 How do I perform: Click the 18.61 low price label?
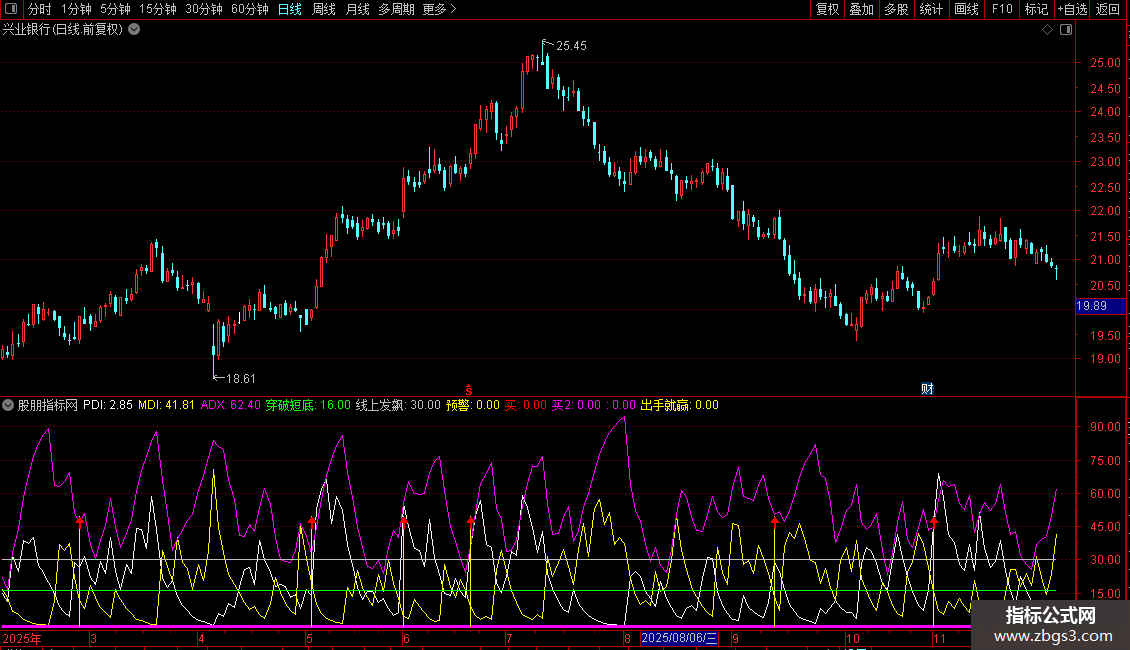pos(240,378)
